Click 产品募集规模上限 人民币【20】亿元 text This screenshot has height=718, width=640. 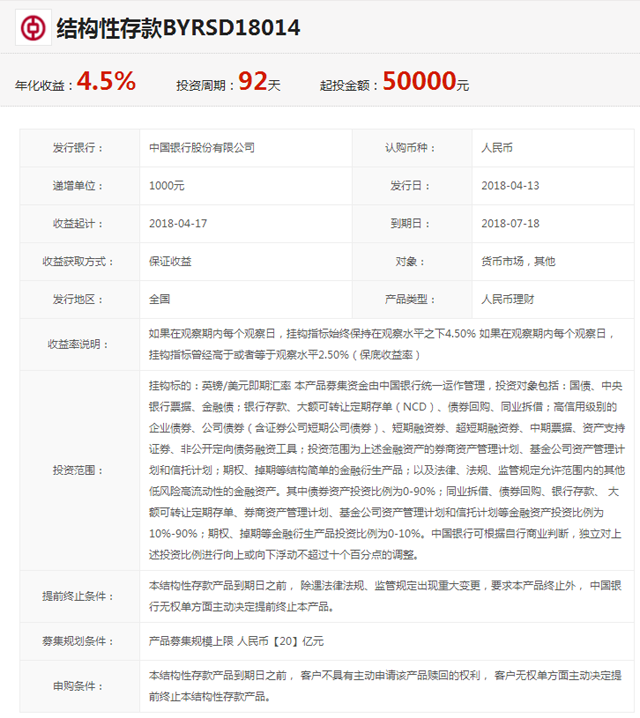(236, 641)
